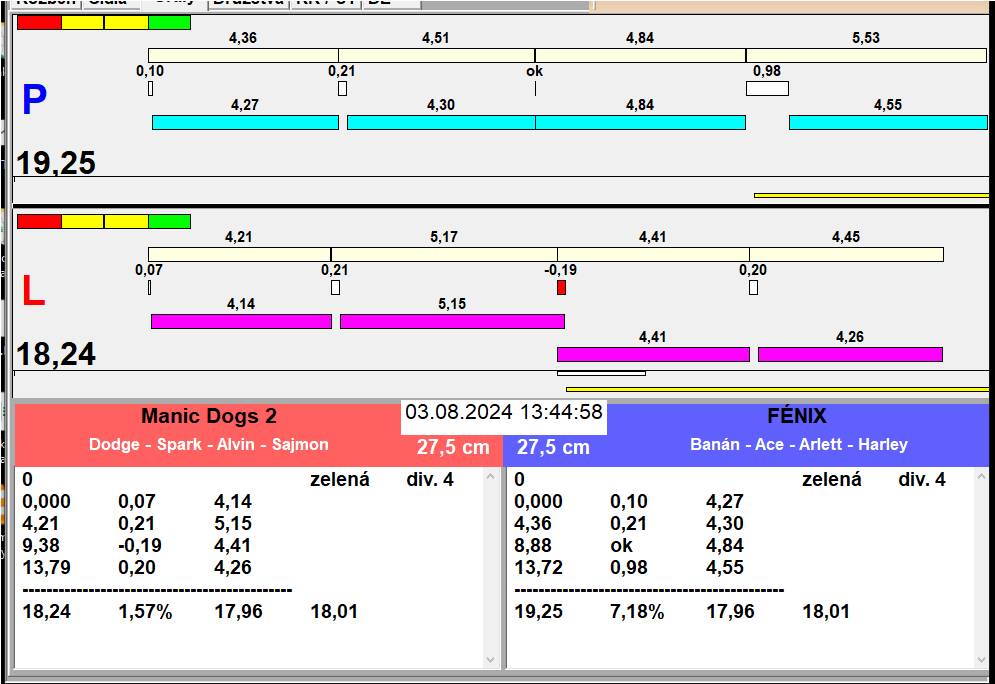Click the FÉNIX team header
Viewport: 995px width, 684px height.
(x=798, y=417)
